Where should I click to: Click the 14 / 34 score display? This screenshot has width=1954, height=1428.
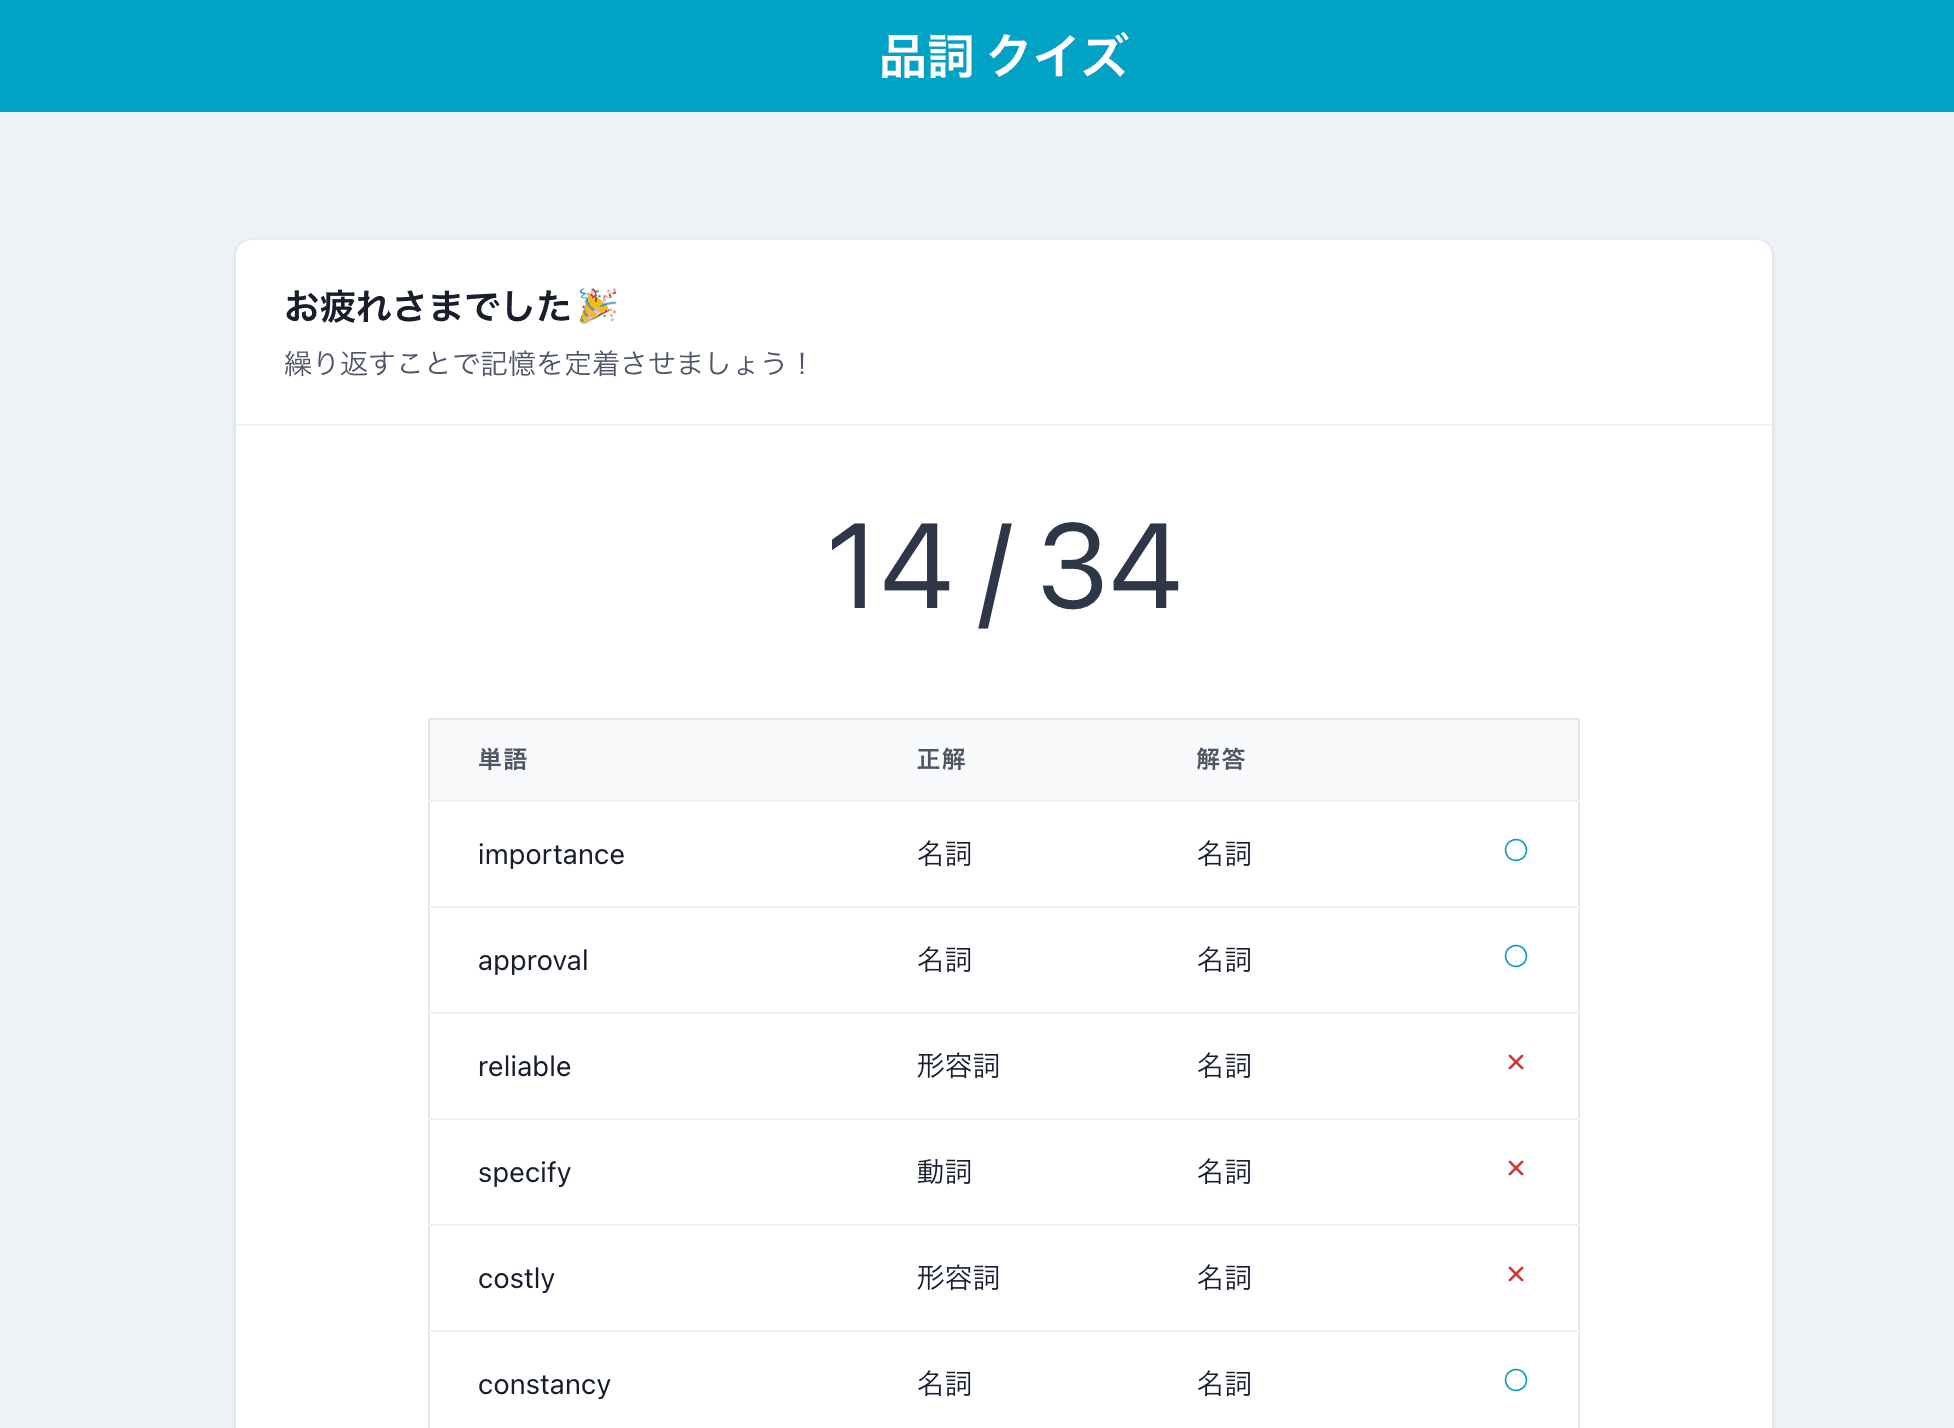point(1003,568)
